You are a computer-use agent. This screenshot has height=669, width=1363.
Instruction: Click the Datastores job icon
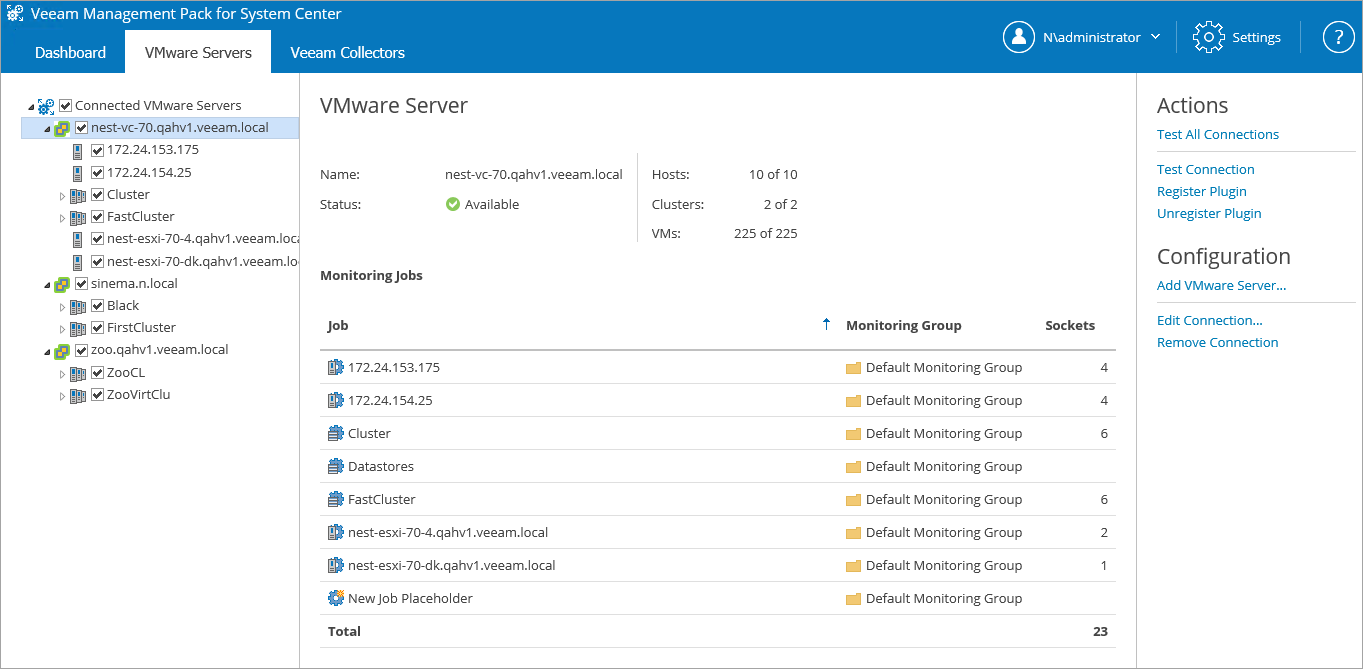[x=335, y=466]
